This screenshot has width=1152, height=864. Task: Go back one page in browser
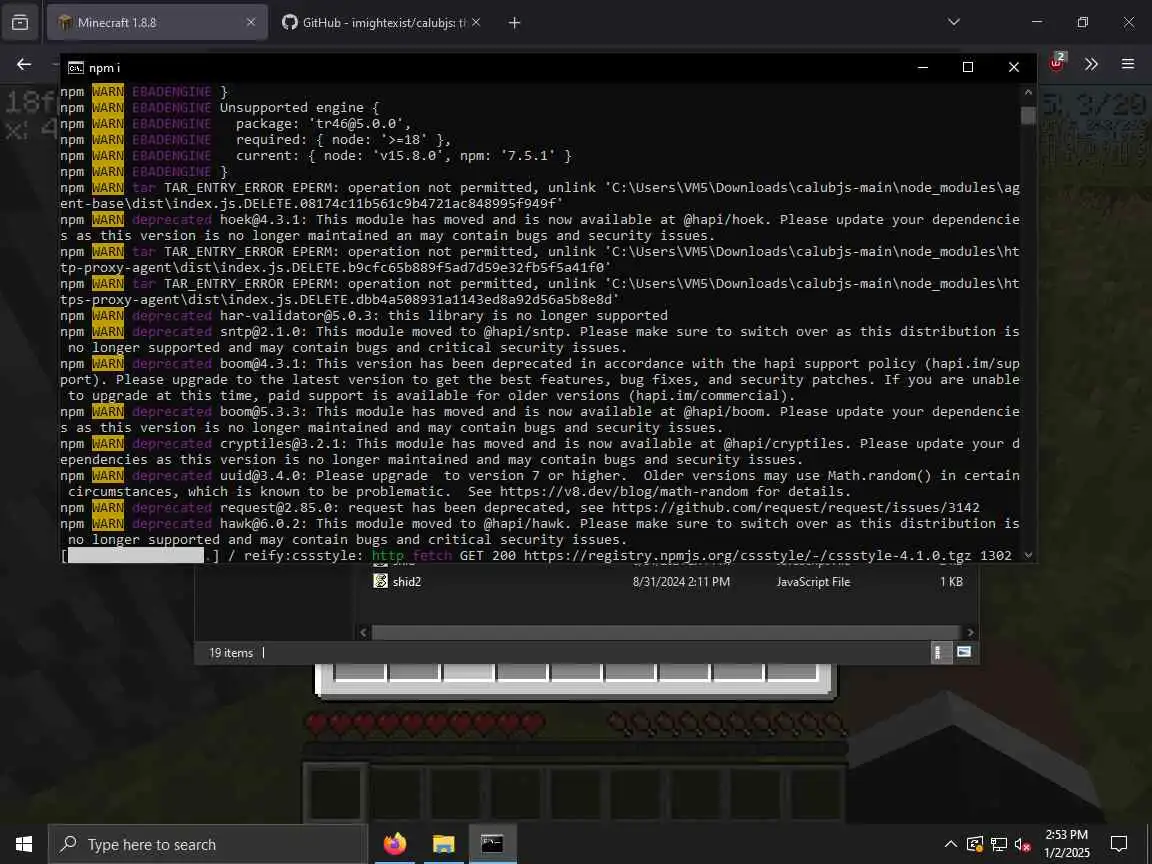click(x=24, y=65)
